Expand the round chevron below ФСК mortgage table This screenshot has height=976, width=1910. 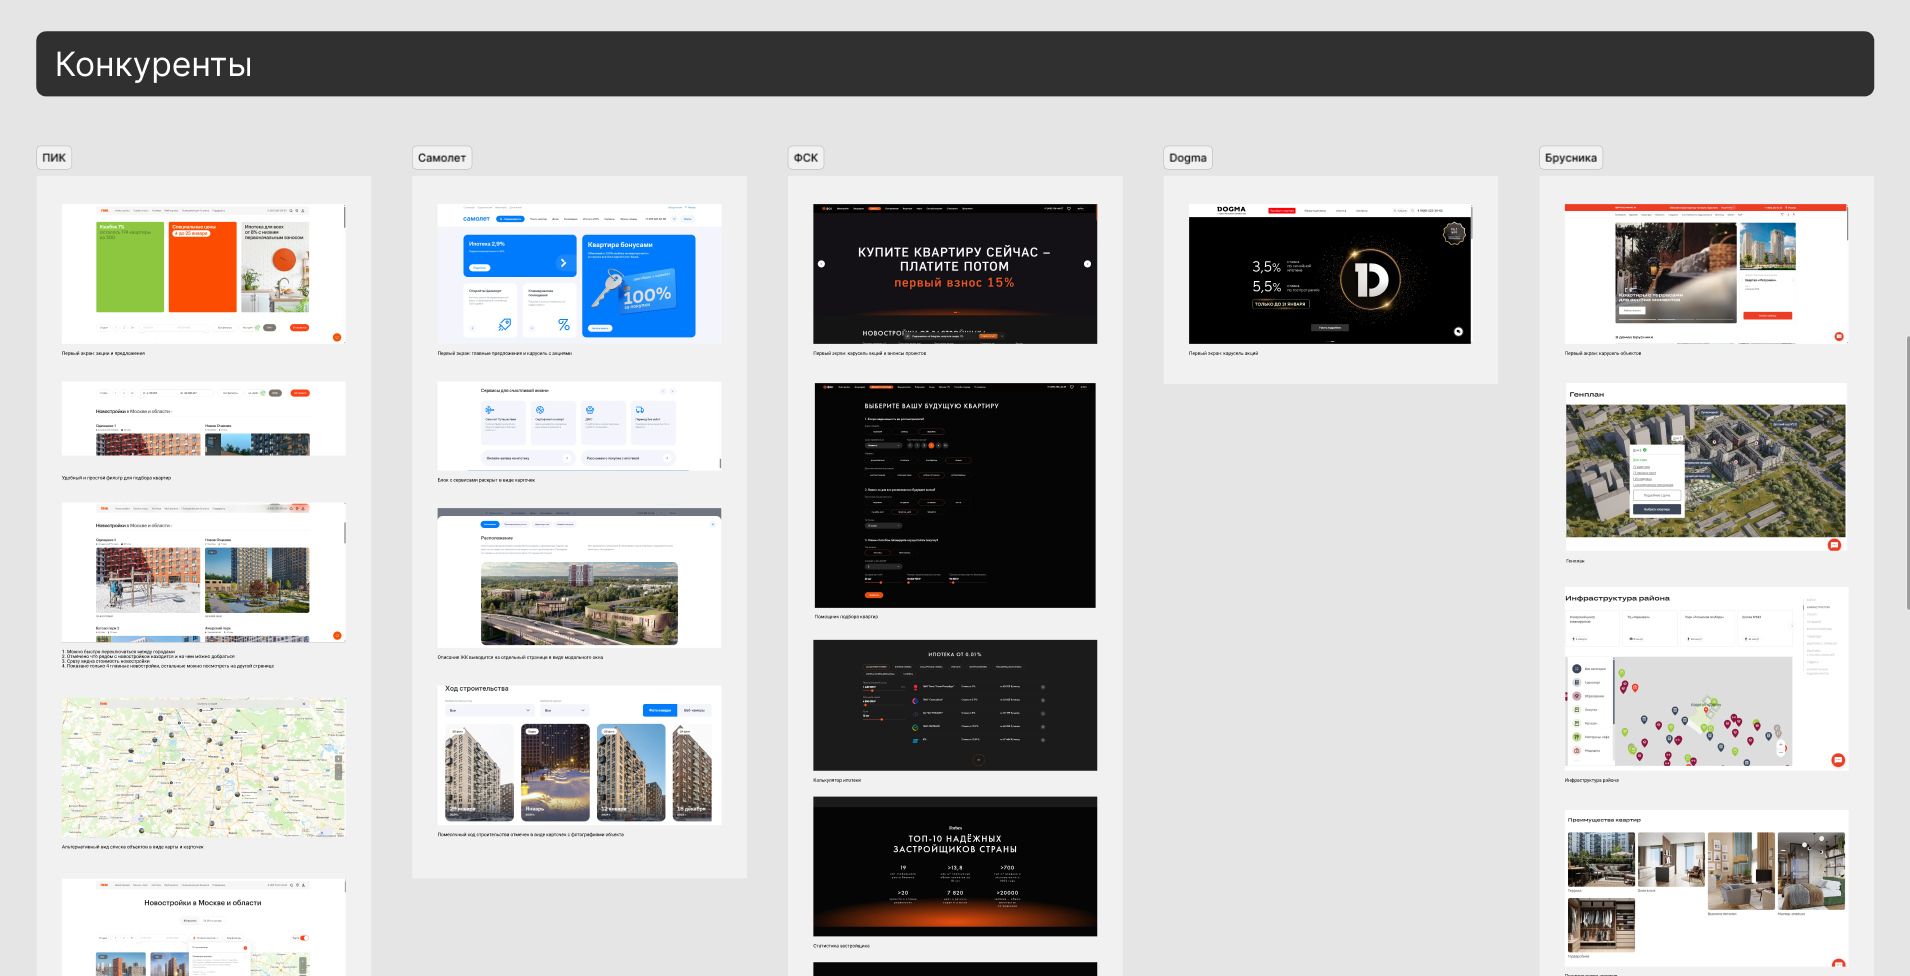click(x=978, y=760)
